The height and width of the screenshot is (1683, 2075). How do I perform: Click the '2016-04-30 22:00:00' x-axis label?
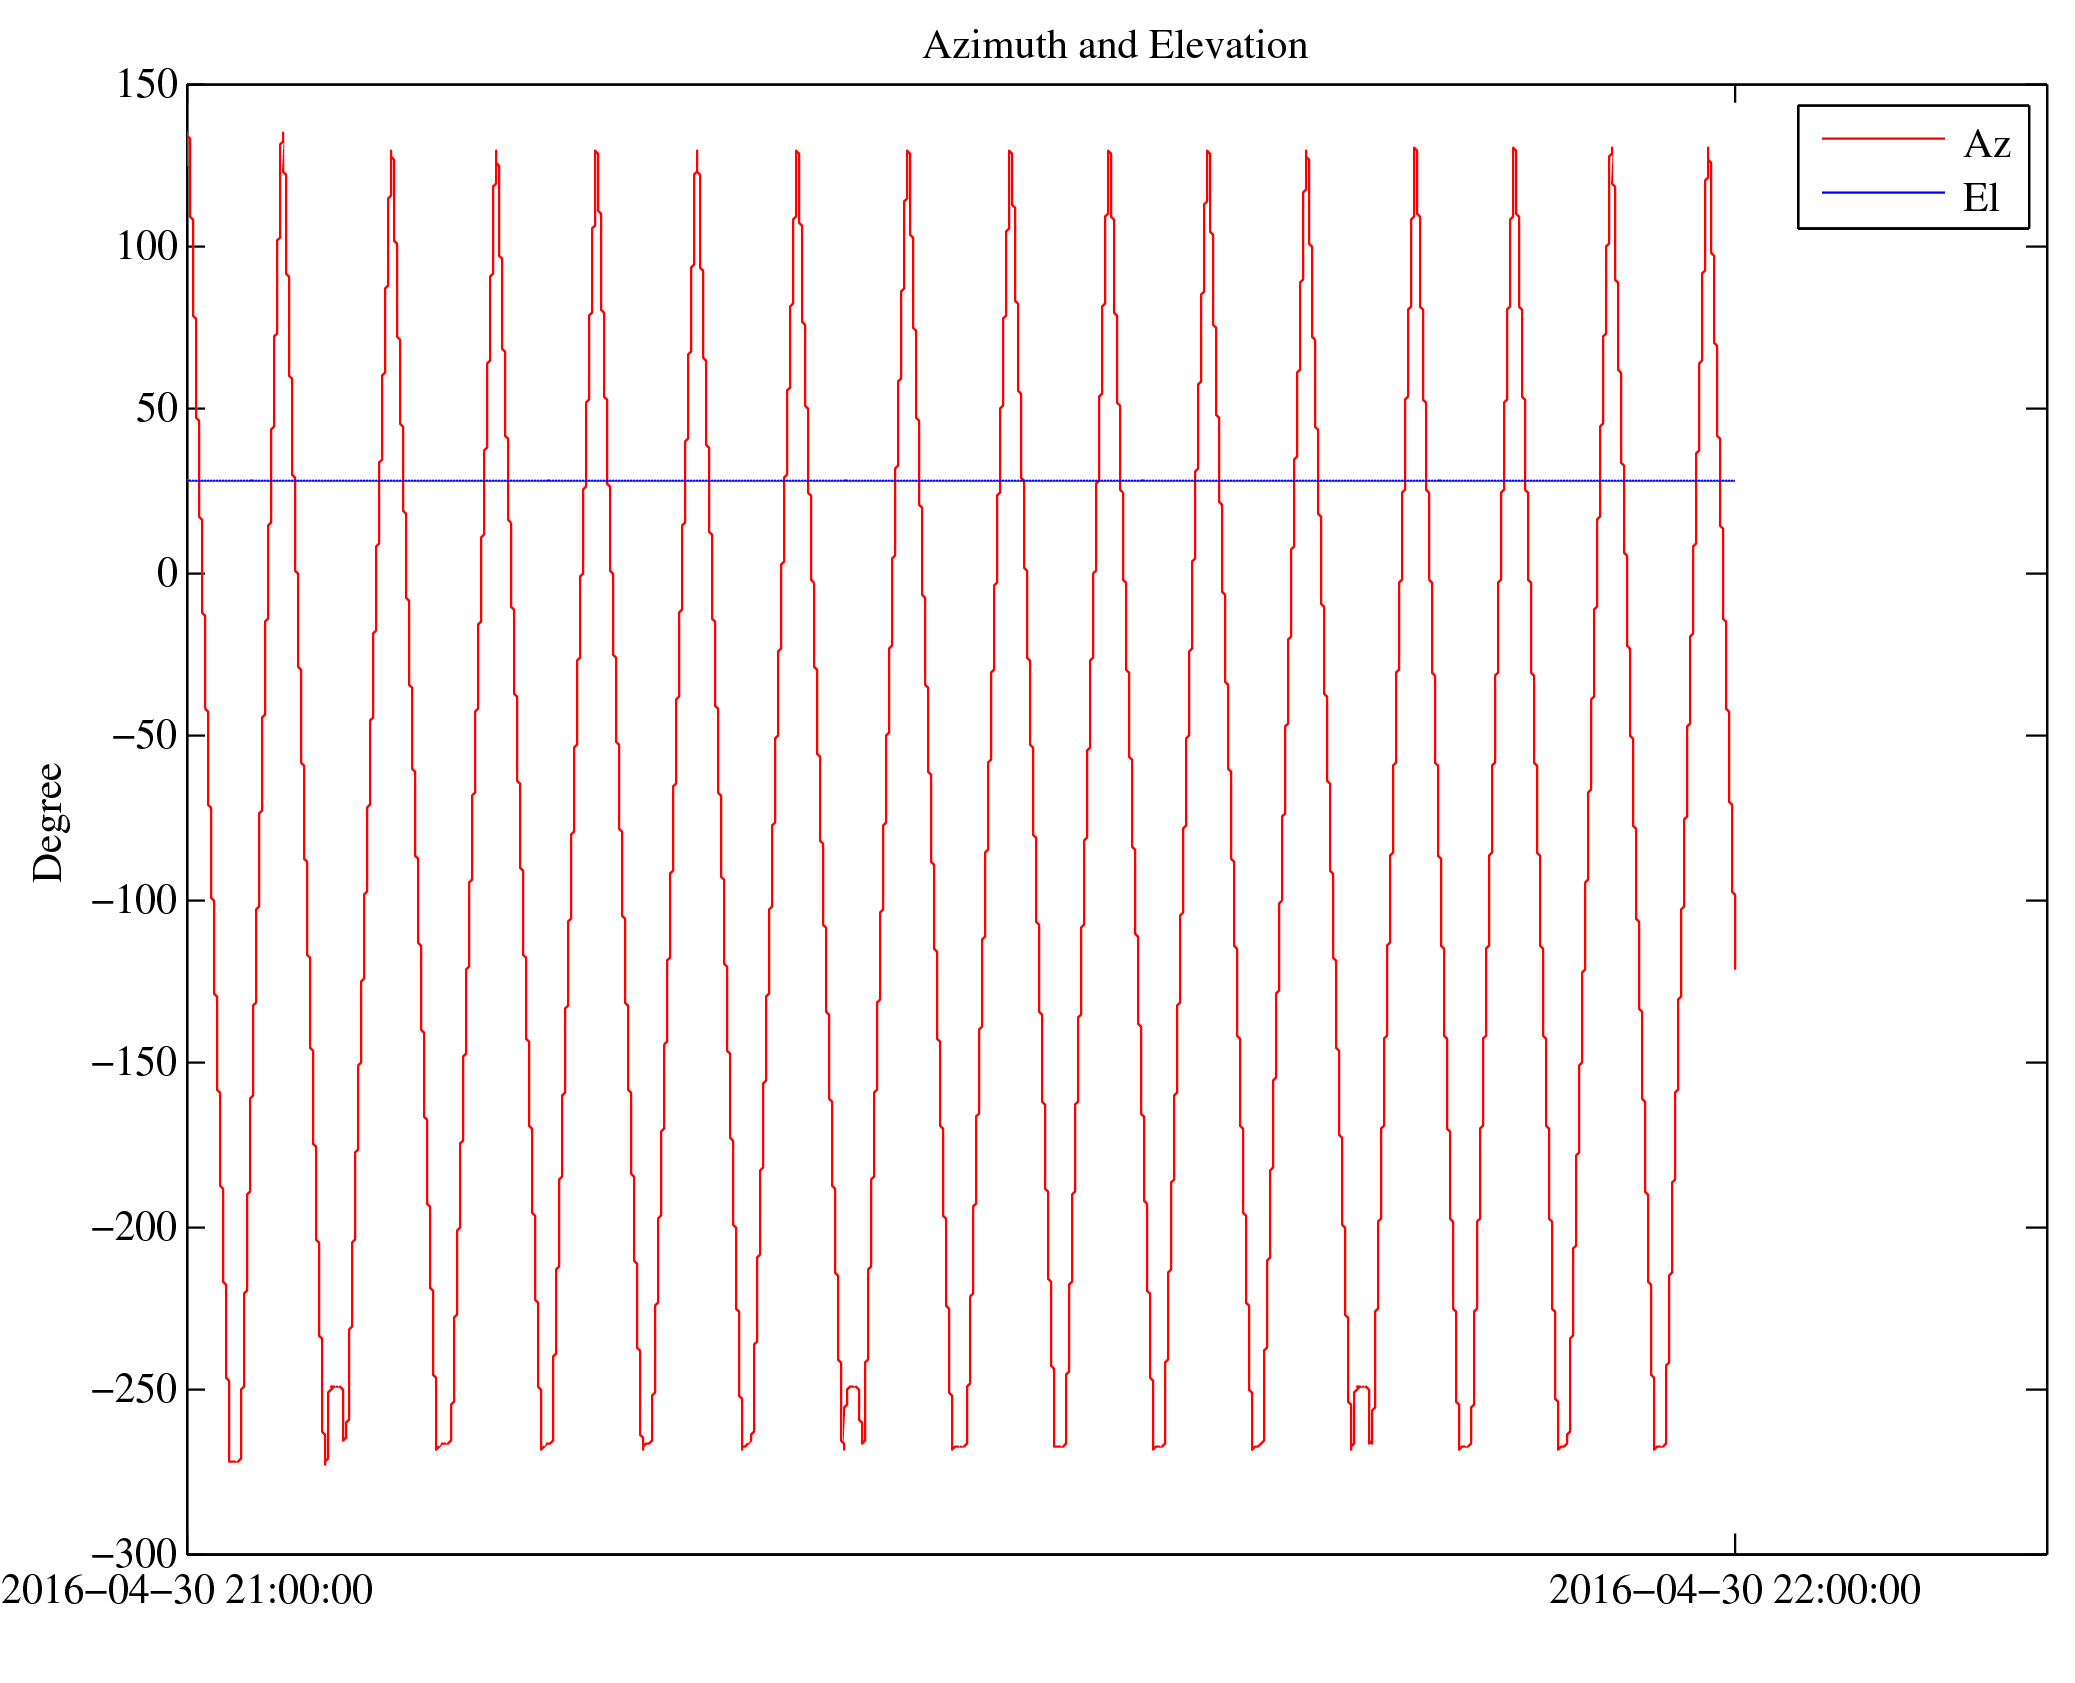1734,1590
